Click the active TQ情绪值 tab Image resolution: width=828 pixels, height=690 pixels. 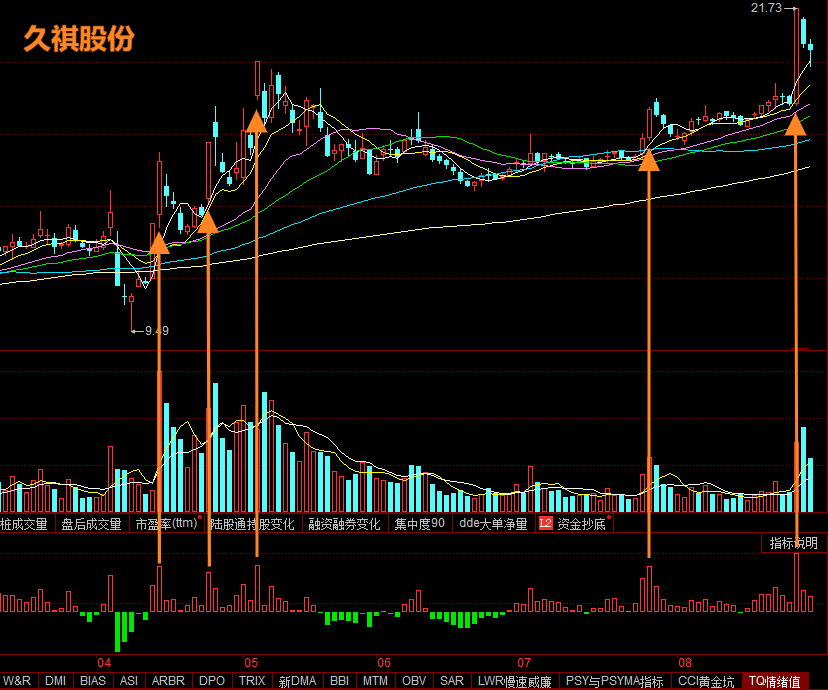coord(775,681)
